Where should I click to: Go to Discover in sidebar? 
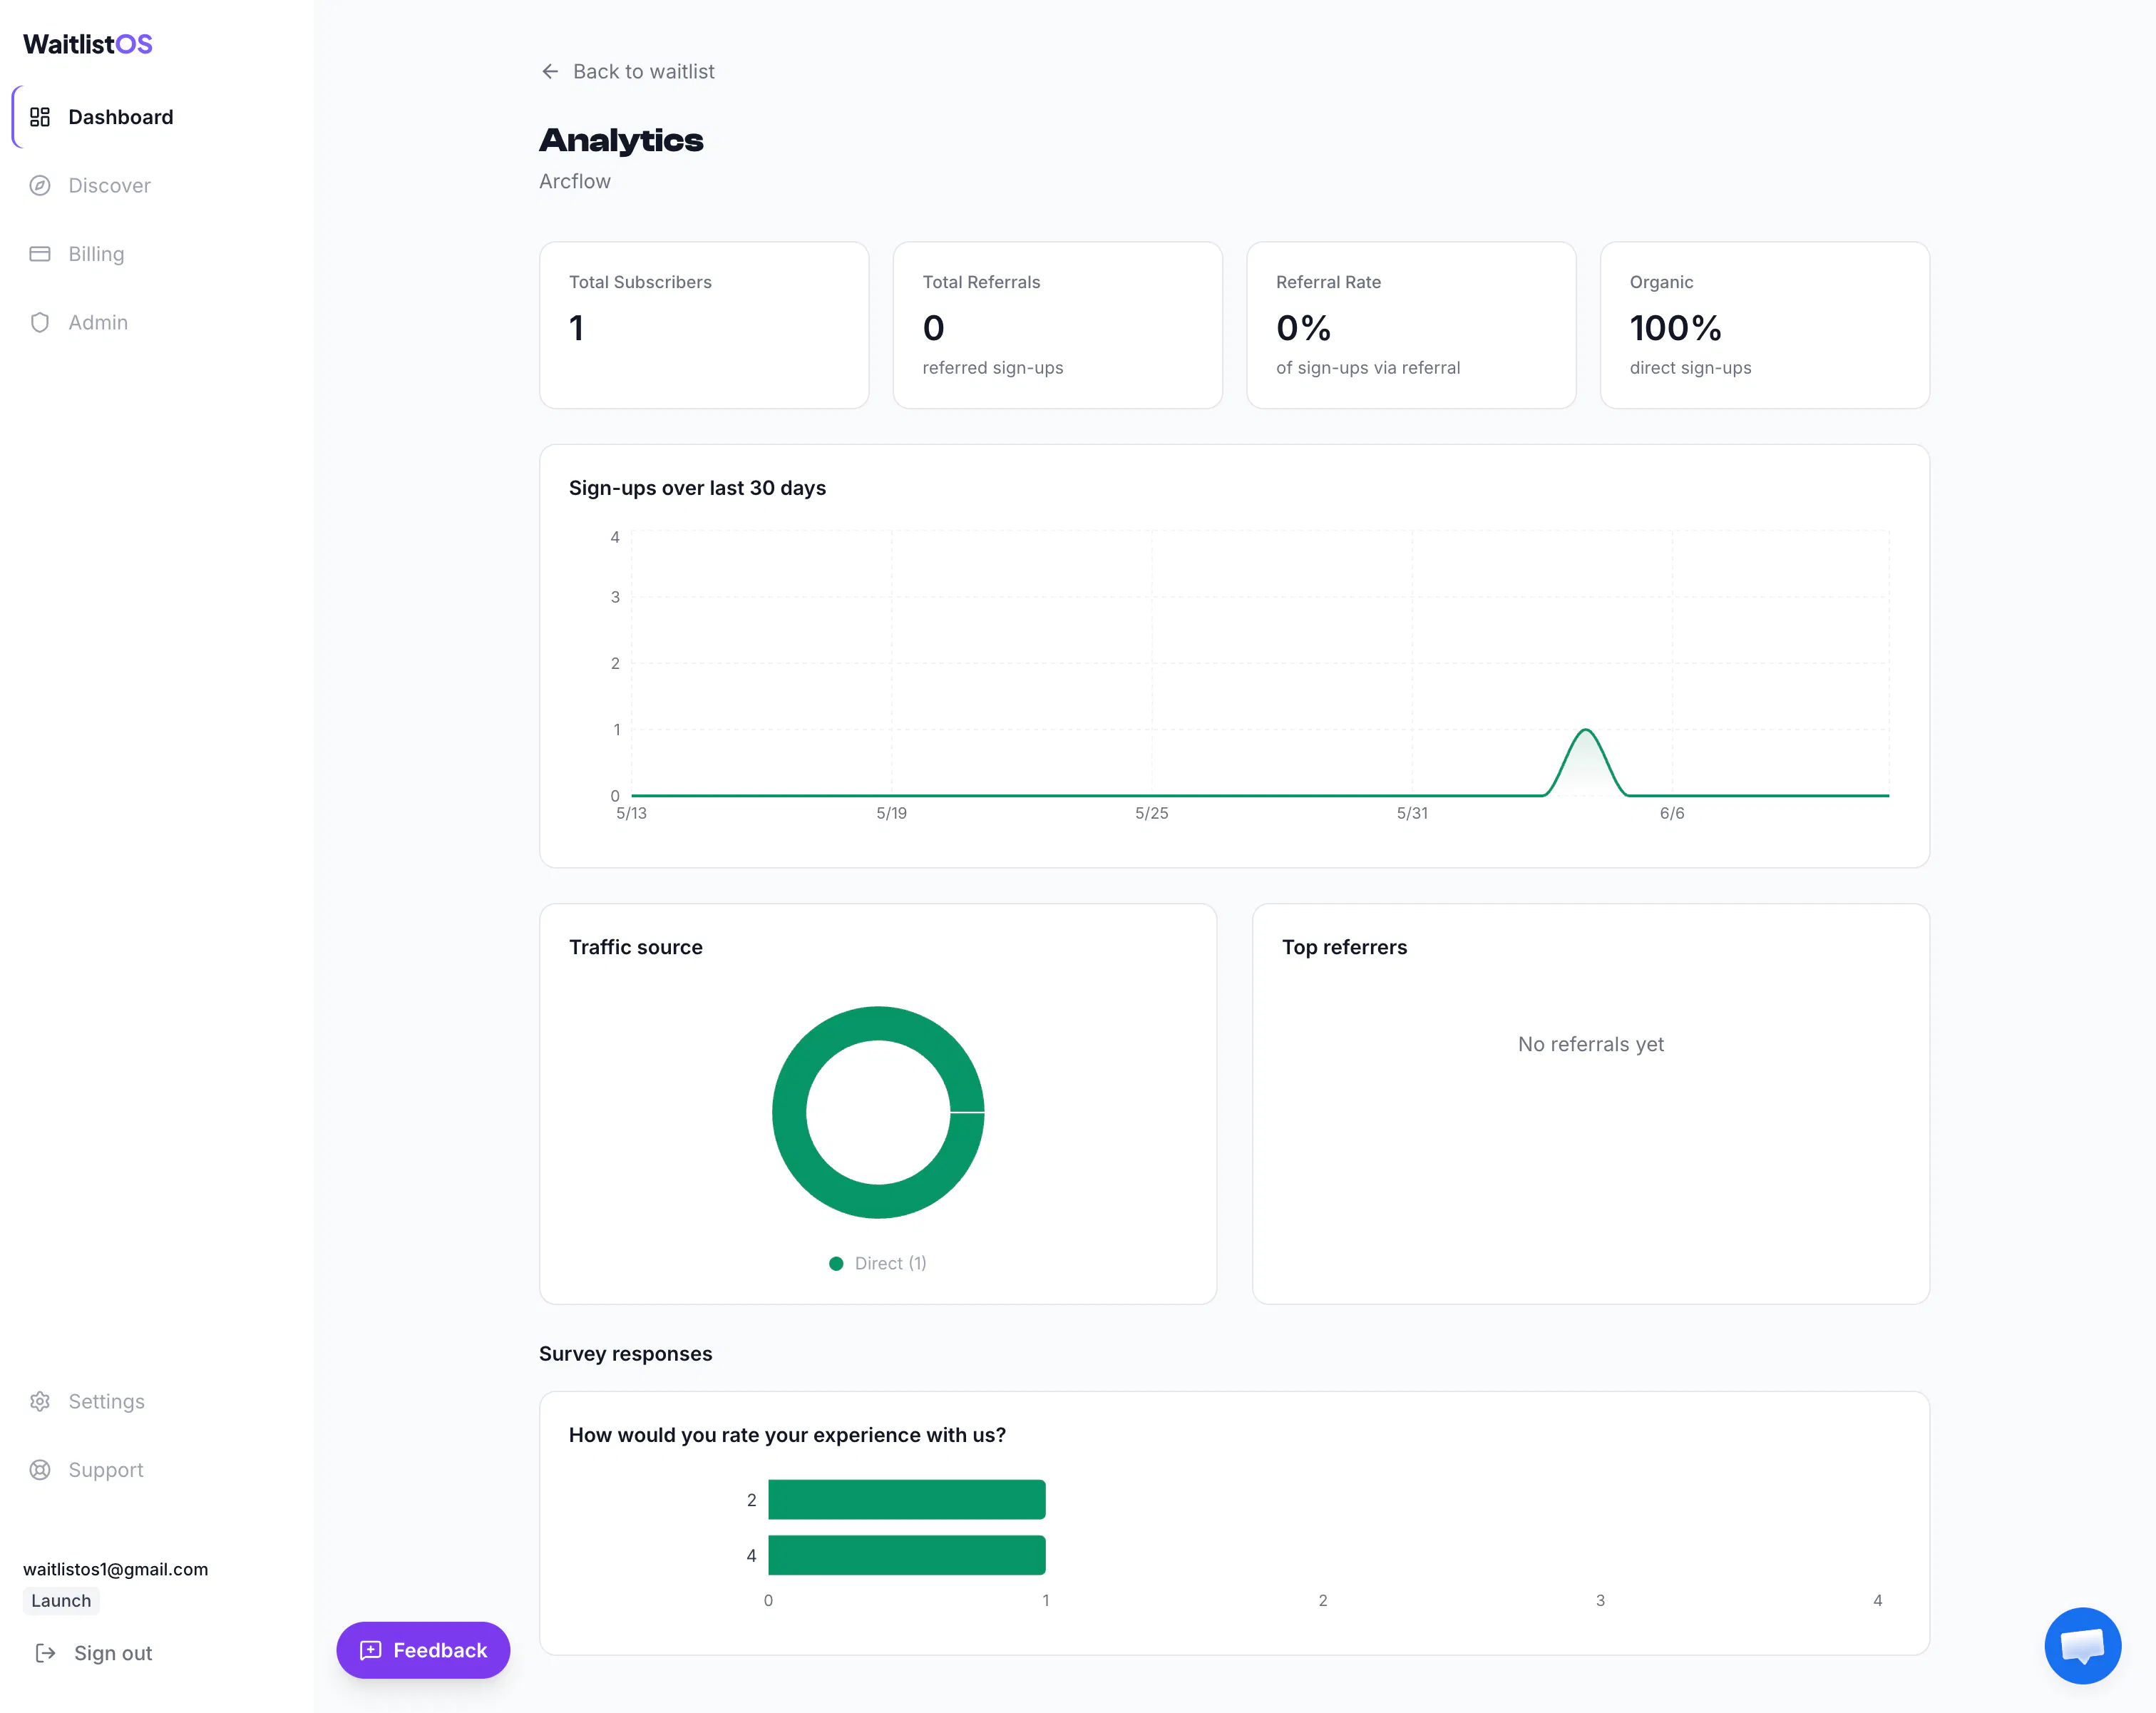pyautogui.click(x=157, y=185)
